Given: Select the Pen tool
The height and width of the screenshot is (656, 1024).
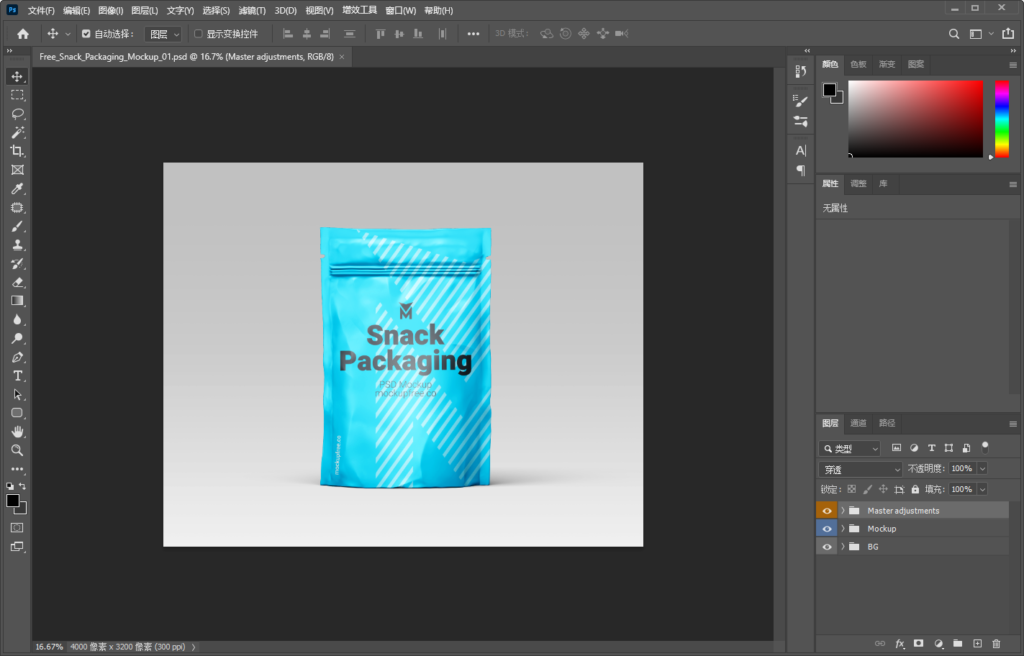Looking at the screenshot, I should 17,357.
